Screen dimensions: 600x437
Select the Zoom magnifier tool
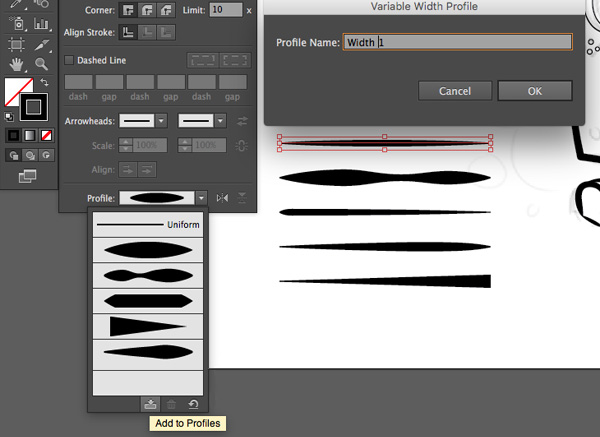coord(42,64)
